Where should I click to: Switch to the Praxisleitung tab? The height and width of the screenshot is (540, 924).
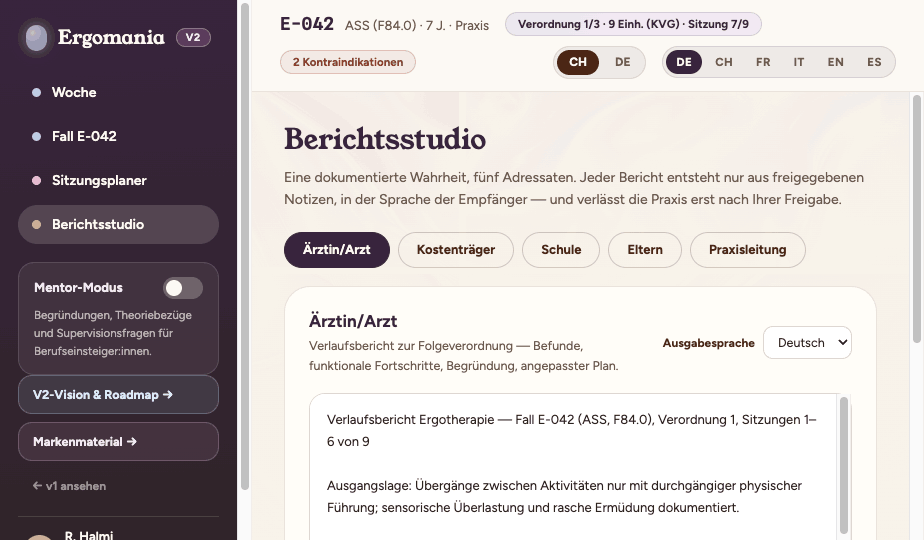pos(747,250)
